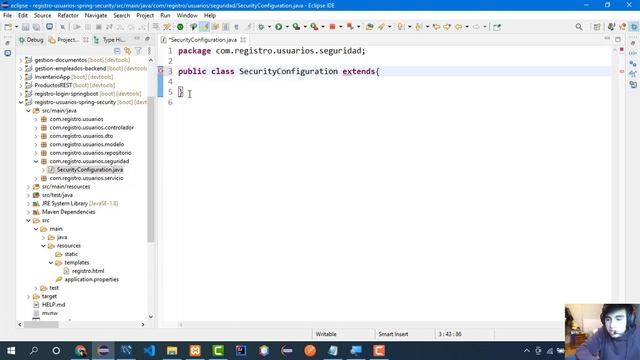
Task: Open the File menu
Action: click(7, 16)
